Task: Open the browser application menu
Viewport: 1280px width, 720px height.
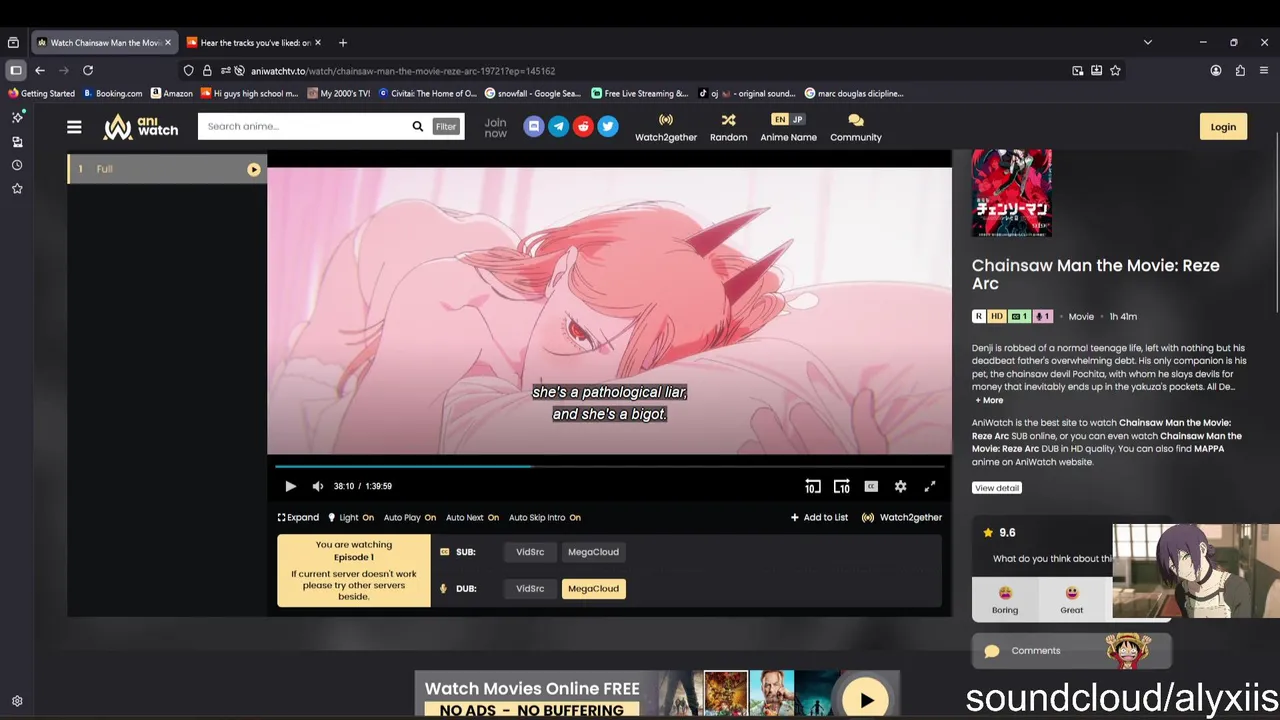Action: 1264,71
